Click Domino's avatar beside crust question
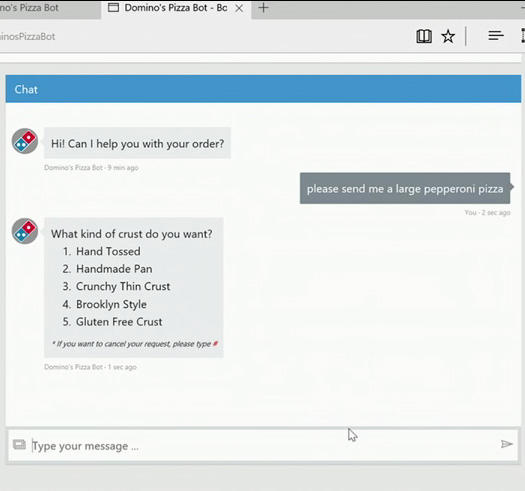 pyautogui.click(x=25, y=231)
